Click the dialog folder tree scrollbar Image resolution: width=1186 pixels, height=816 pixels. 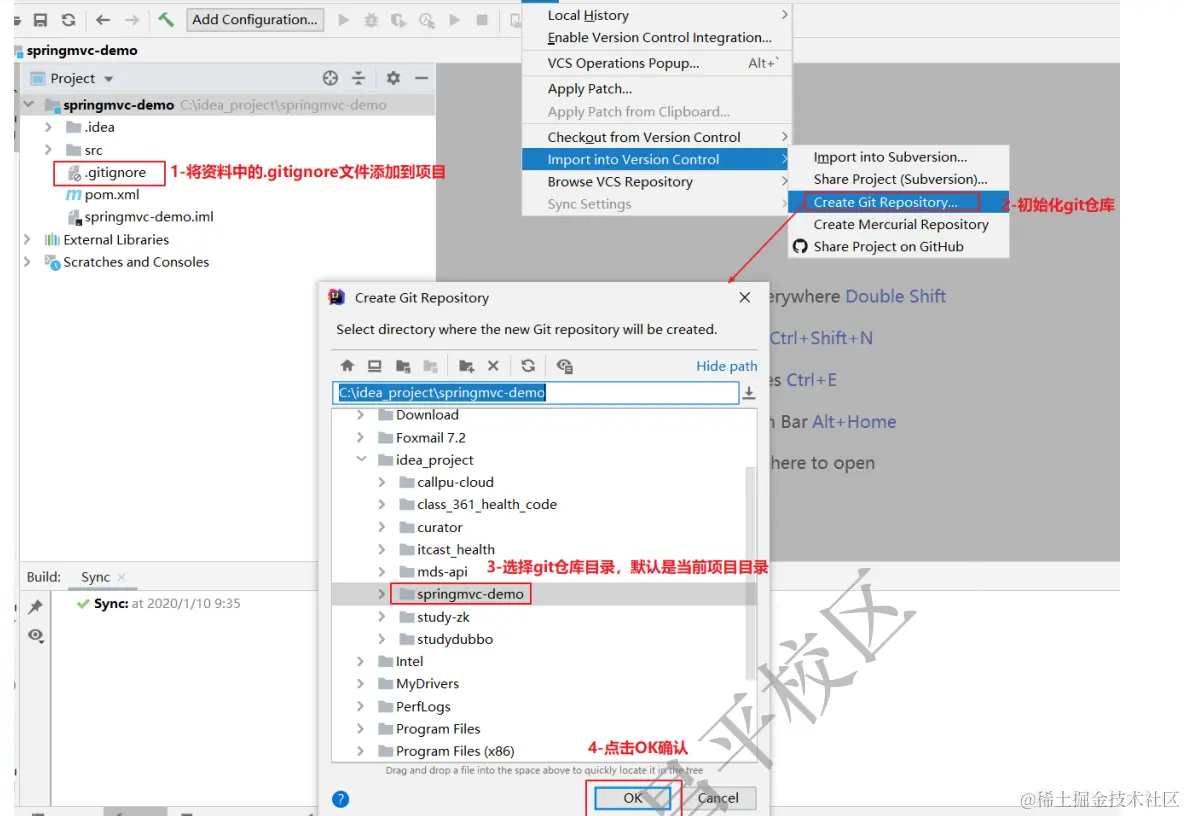(x=751, y=575)
